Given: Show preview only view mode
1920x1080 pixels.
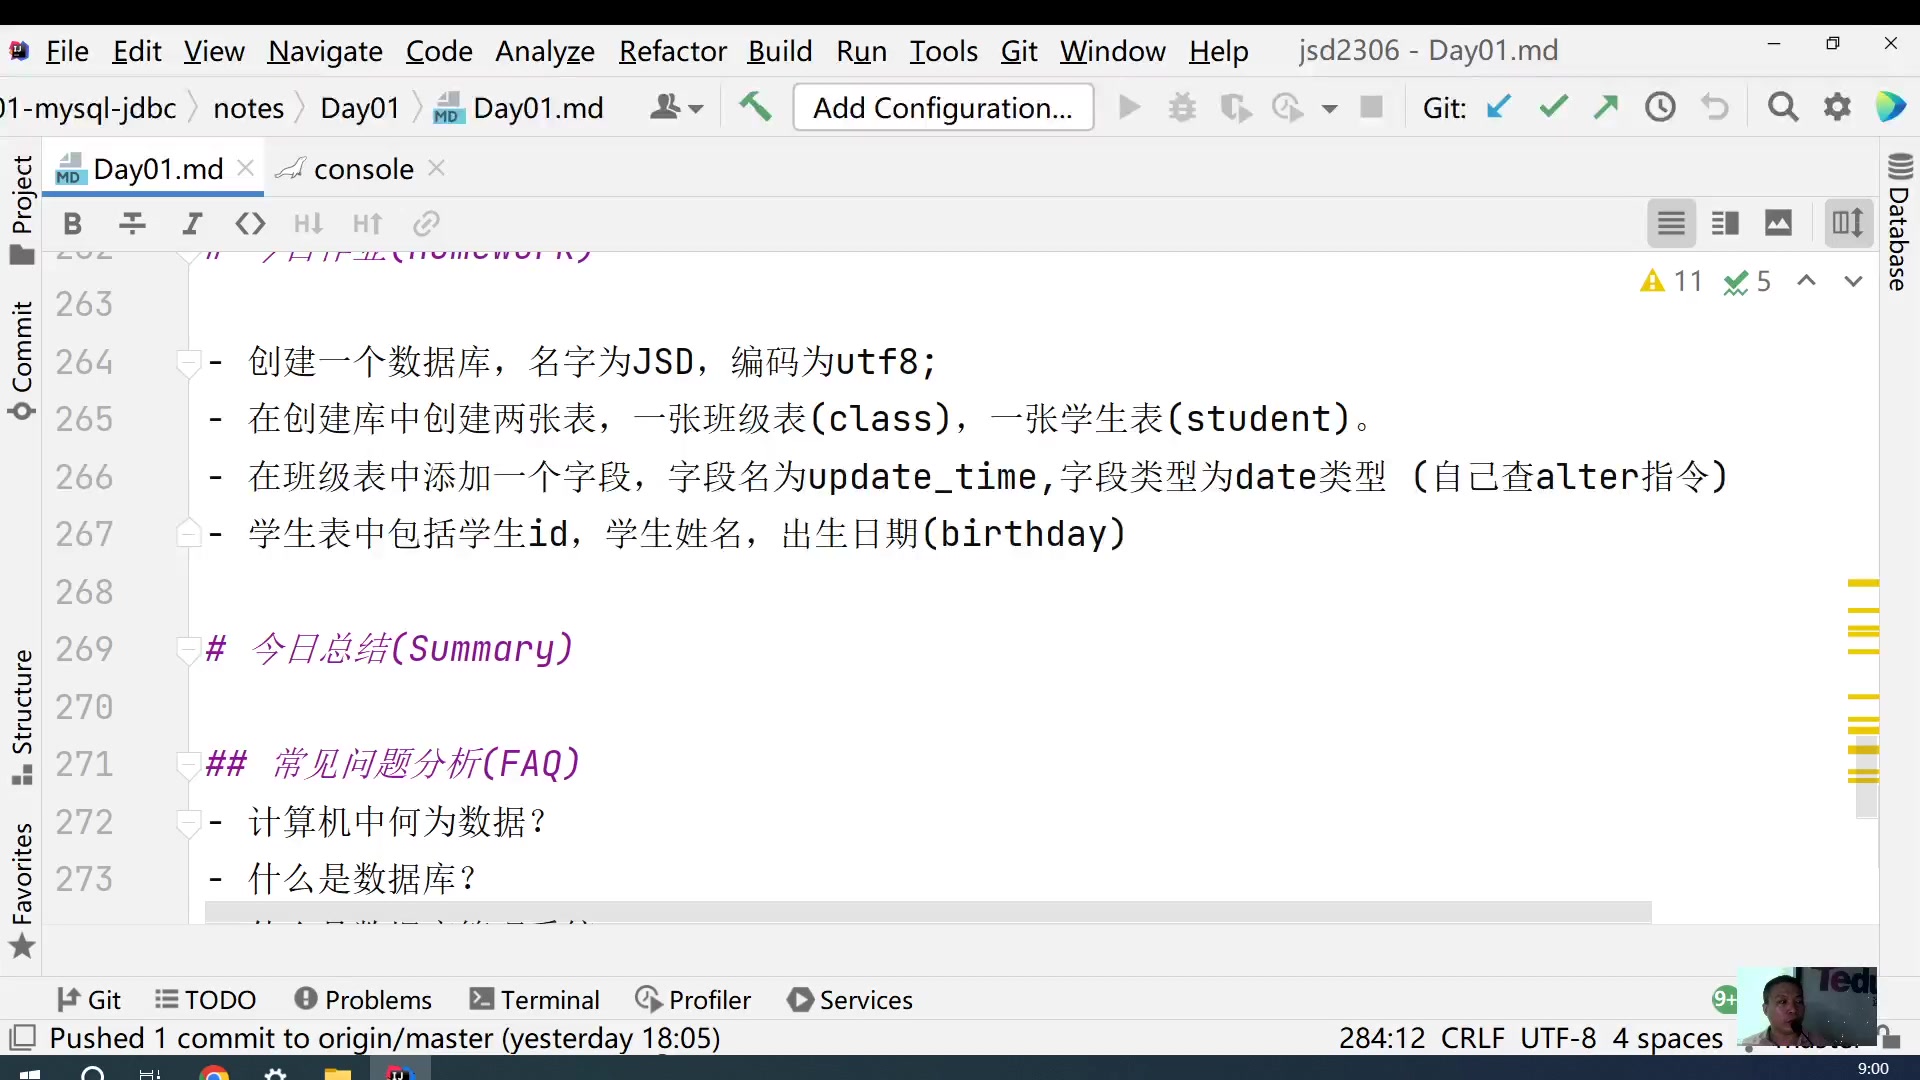Looking at the screenshot, I should coord(1779,223).
